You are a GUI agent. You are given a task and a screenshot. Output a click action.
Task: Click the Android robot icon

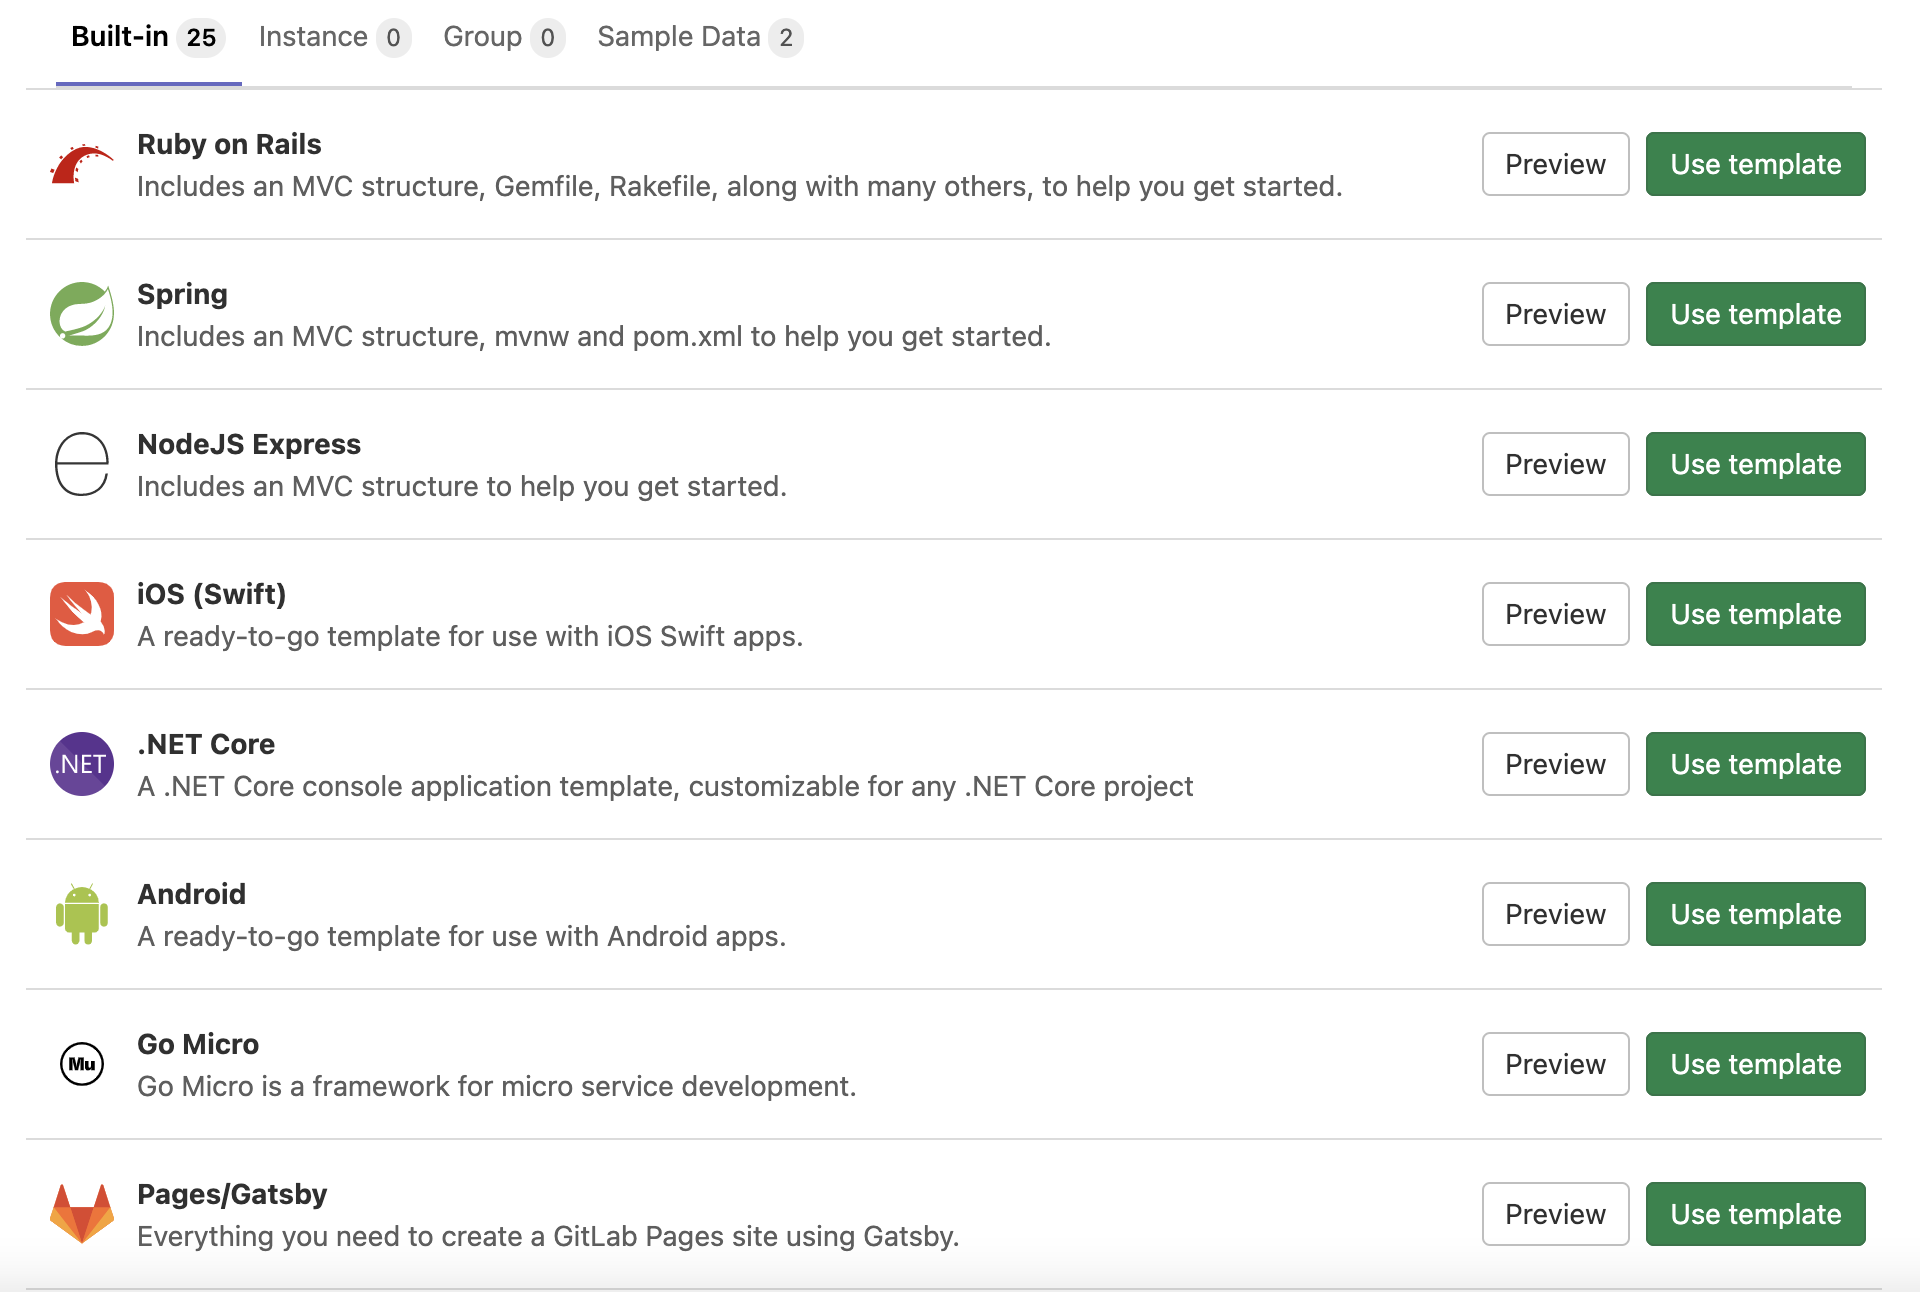click(x=80, y=914)
